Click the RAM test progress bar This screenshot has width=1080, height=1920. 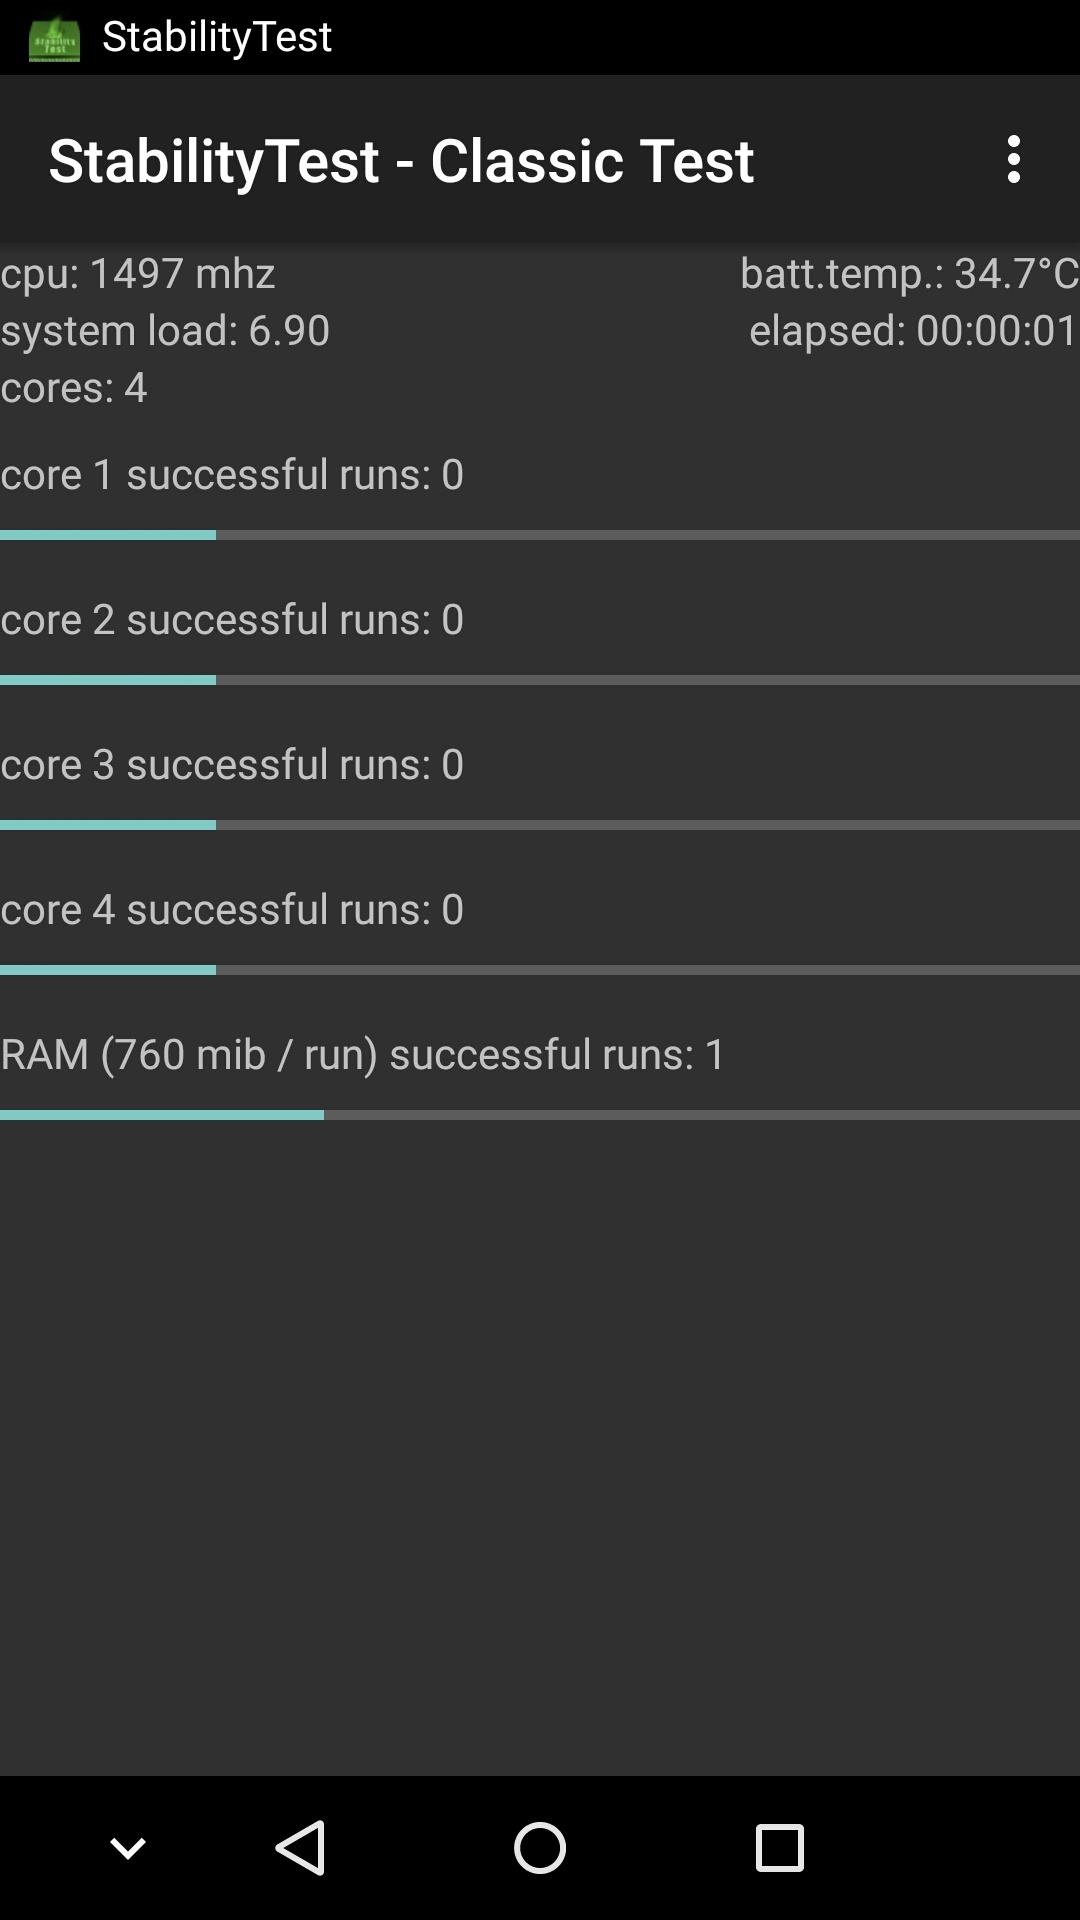pos(540,1115)
